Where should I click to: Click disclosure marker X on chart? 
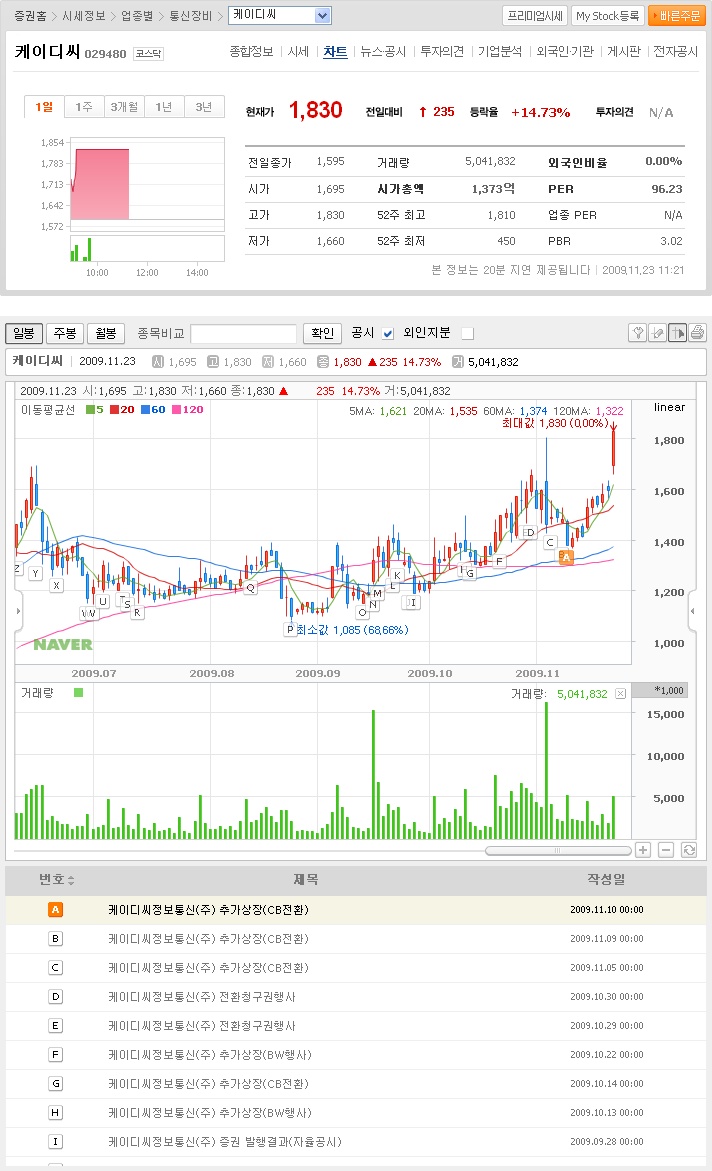(x=56, y=586)
